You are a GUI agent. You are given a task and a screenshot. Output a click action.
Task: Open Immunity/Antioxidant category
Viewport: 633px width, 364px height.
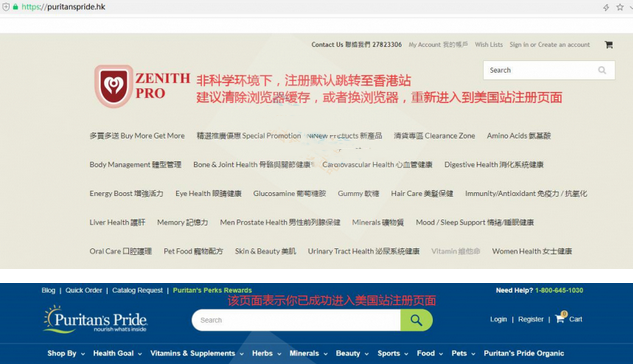tap(526, 194)
